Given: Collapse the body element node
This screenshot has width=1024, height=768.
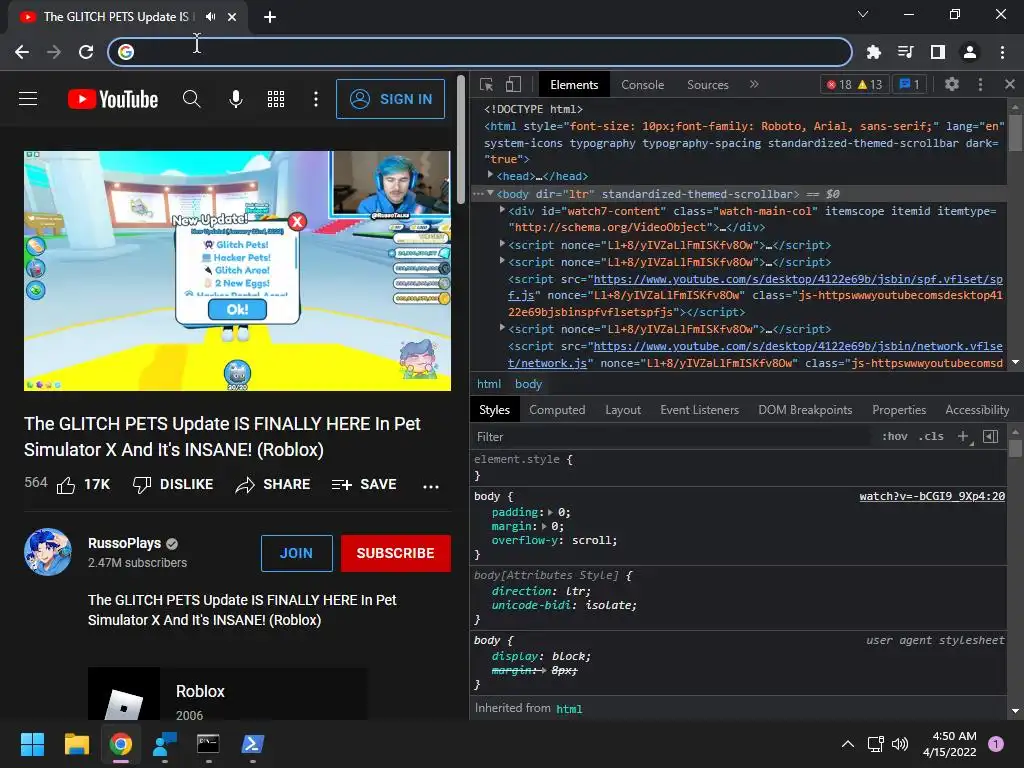Looking at the screenshot, I should [490, 193].
